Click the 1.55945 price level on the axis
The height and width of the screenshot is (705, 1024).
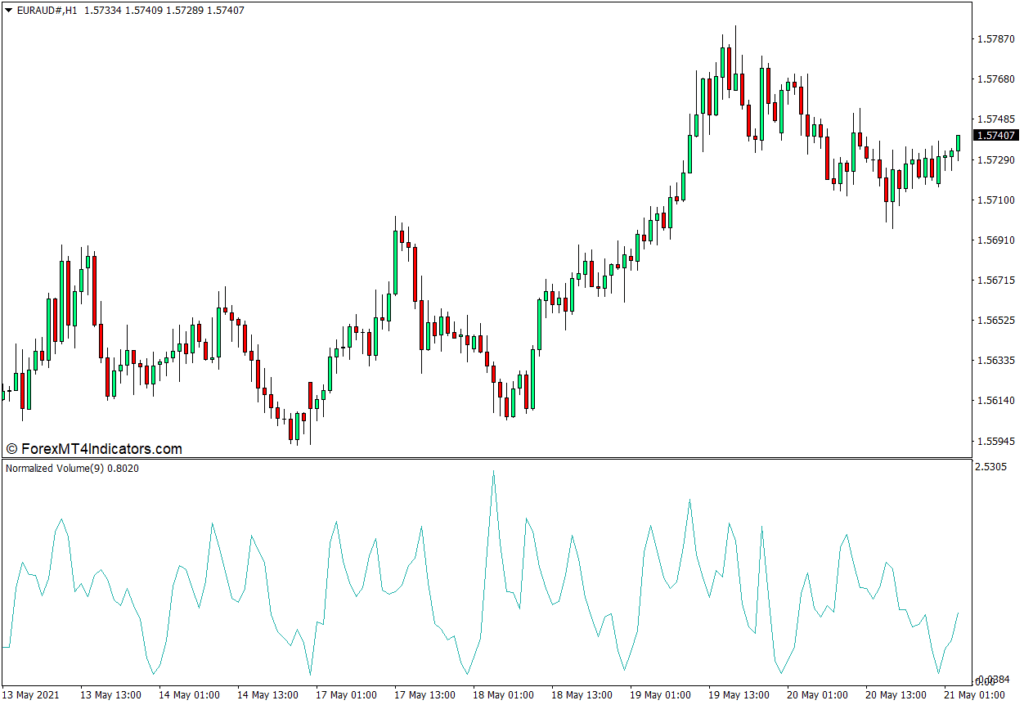click(x=995, y=441)
